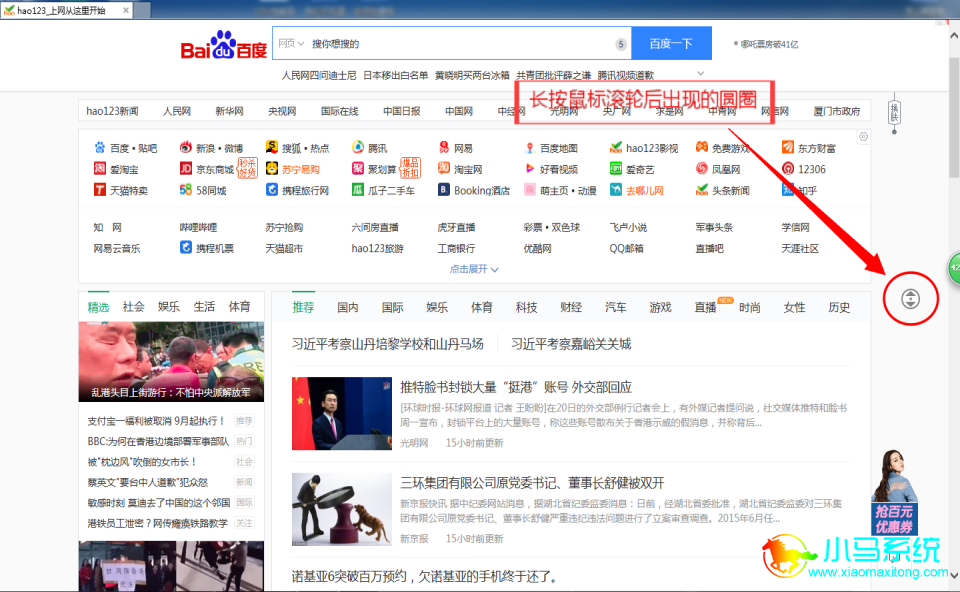The height and width of the screenshot is (592, 960).
Task: Click the 去哪儿网 camel icon
Action: coord(616,190)
